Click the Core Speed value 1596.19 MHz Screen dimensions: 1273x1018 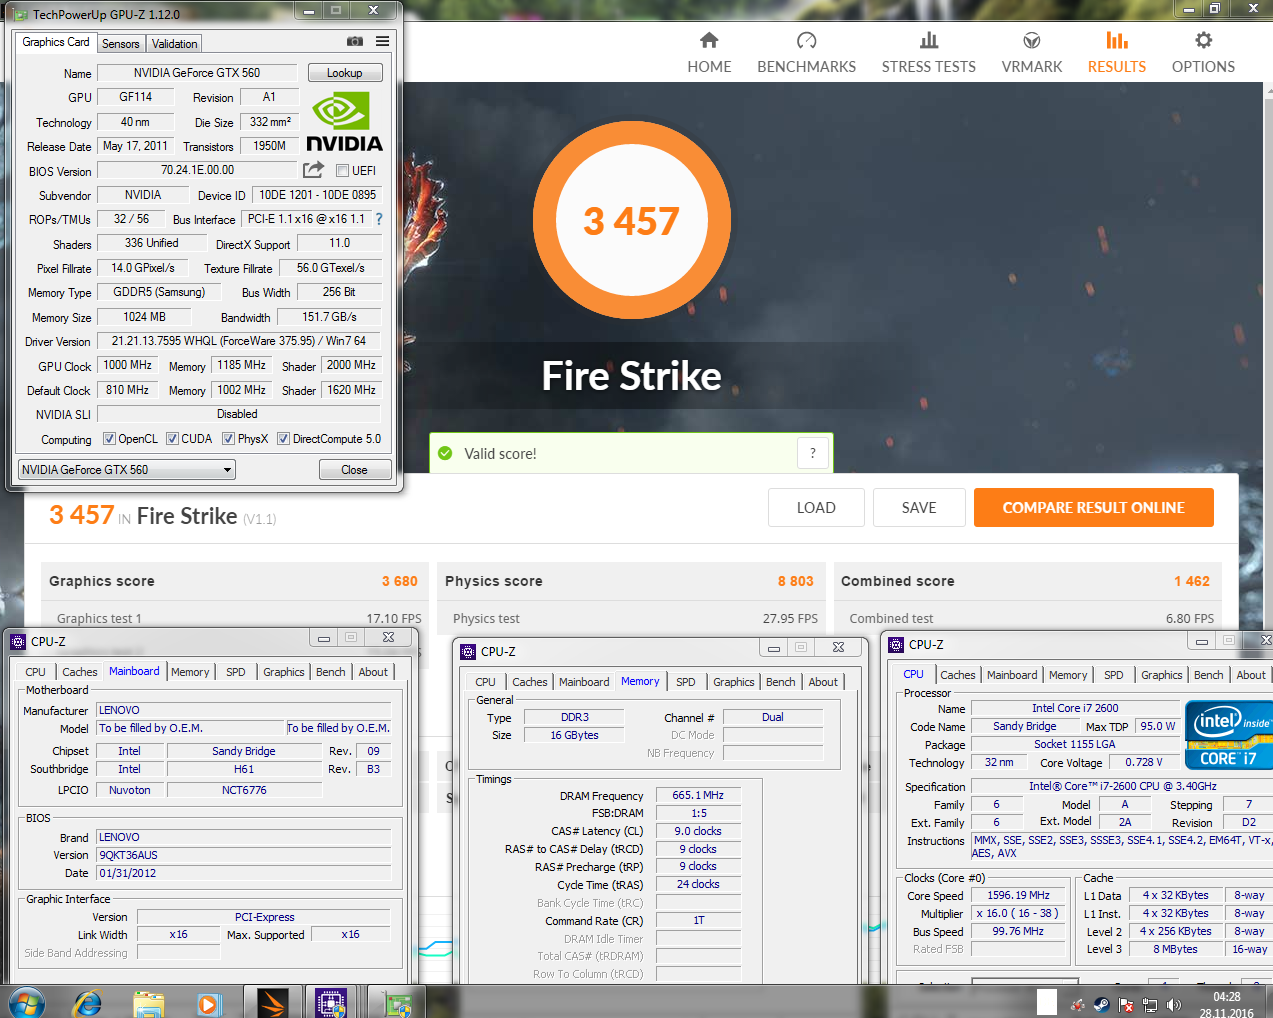tap(1019, 895)
